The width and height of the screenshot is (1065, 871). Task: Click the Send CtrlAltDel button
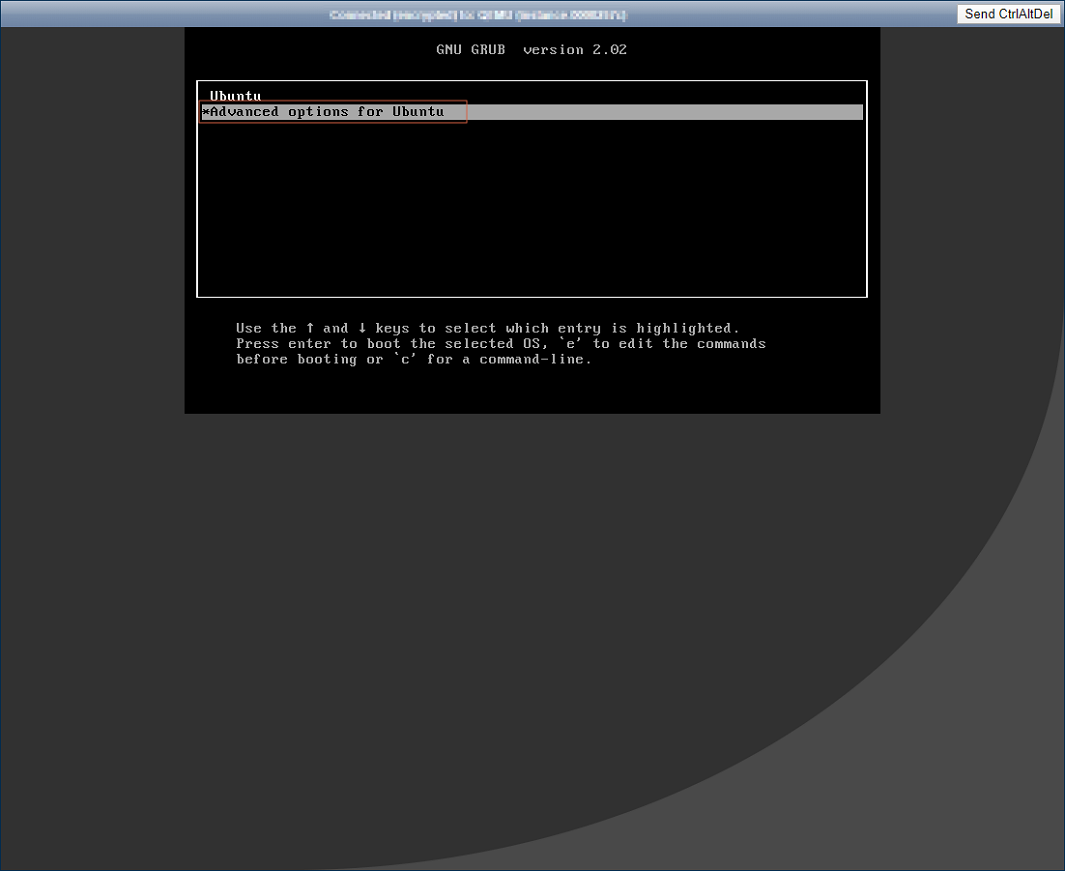pyautogui.click(x=1009, y=14)
